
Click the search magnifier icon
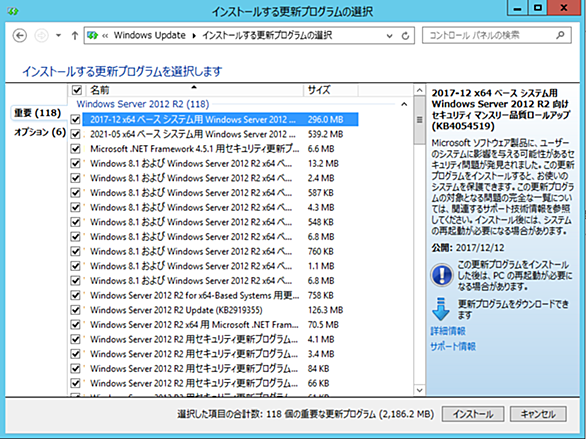(560, 35)
